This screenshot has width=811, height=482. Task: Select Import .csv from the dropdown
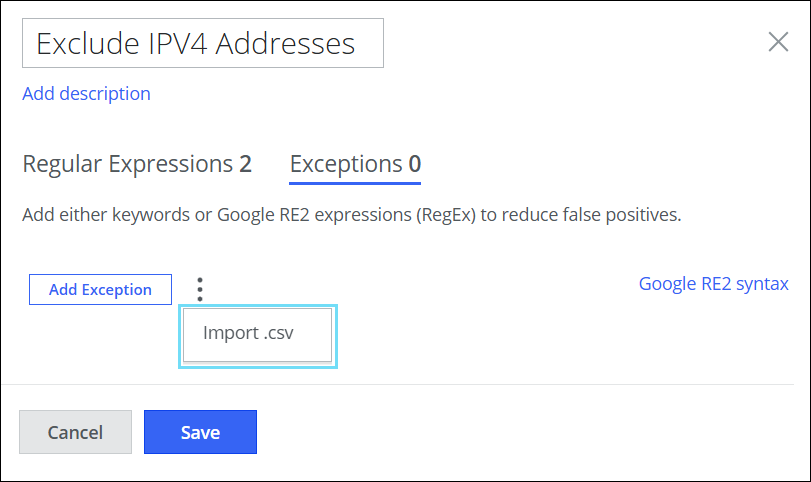point(257,333)
